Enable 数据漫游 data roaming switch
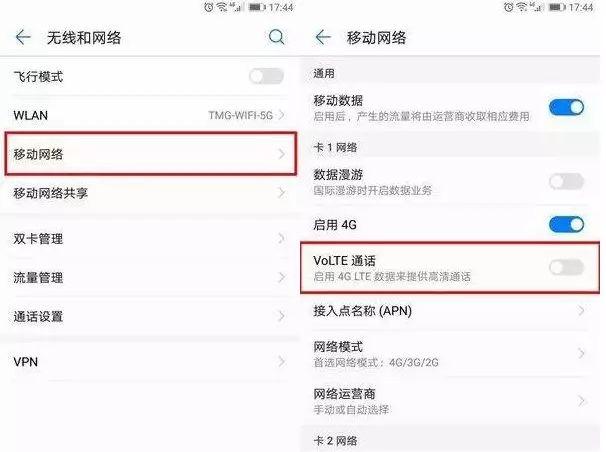606x452 pixels. coord(566,181)
